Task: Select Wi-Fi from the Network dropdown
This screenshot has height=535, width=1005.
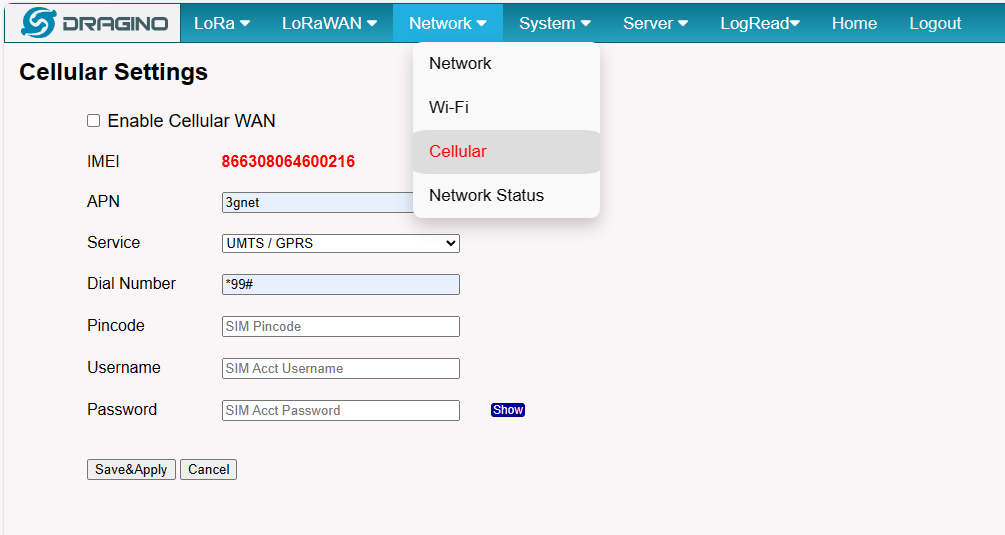Action: point(506,107)
